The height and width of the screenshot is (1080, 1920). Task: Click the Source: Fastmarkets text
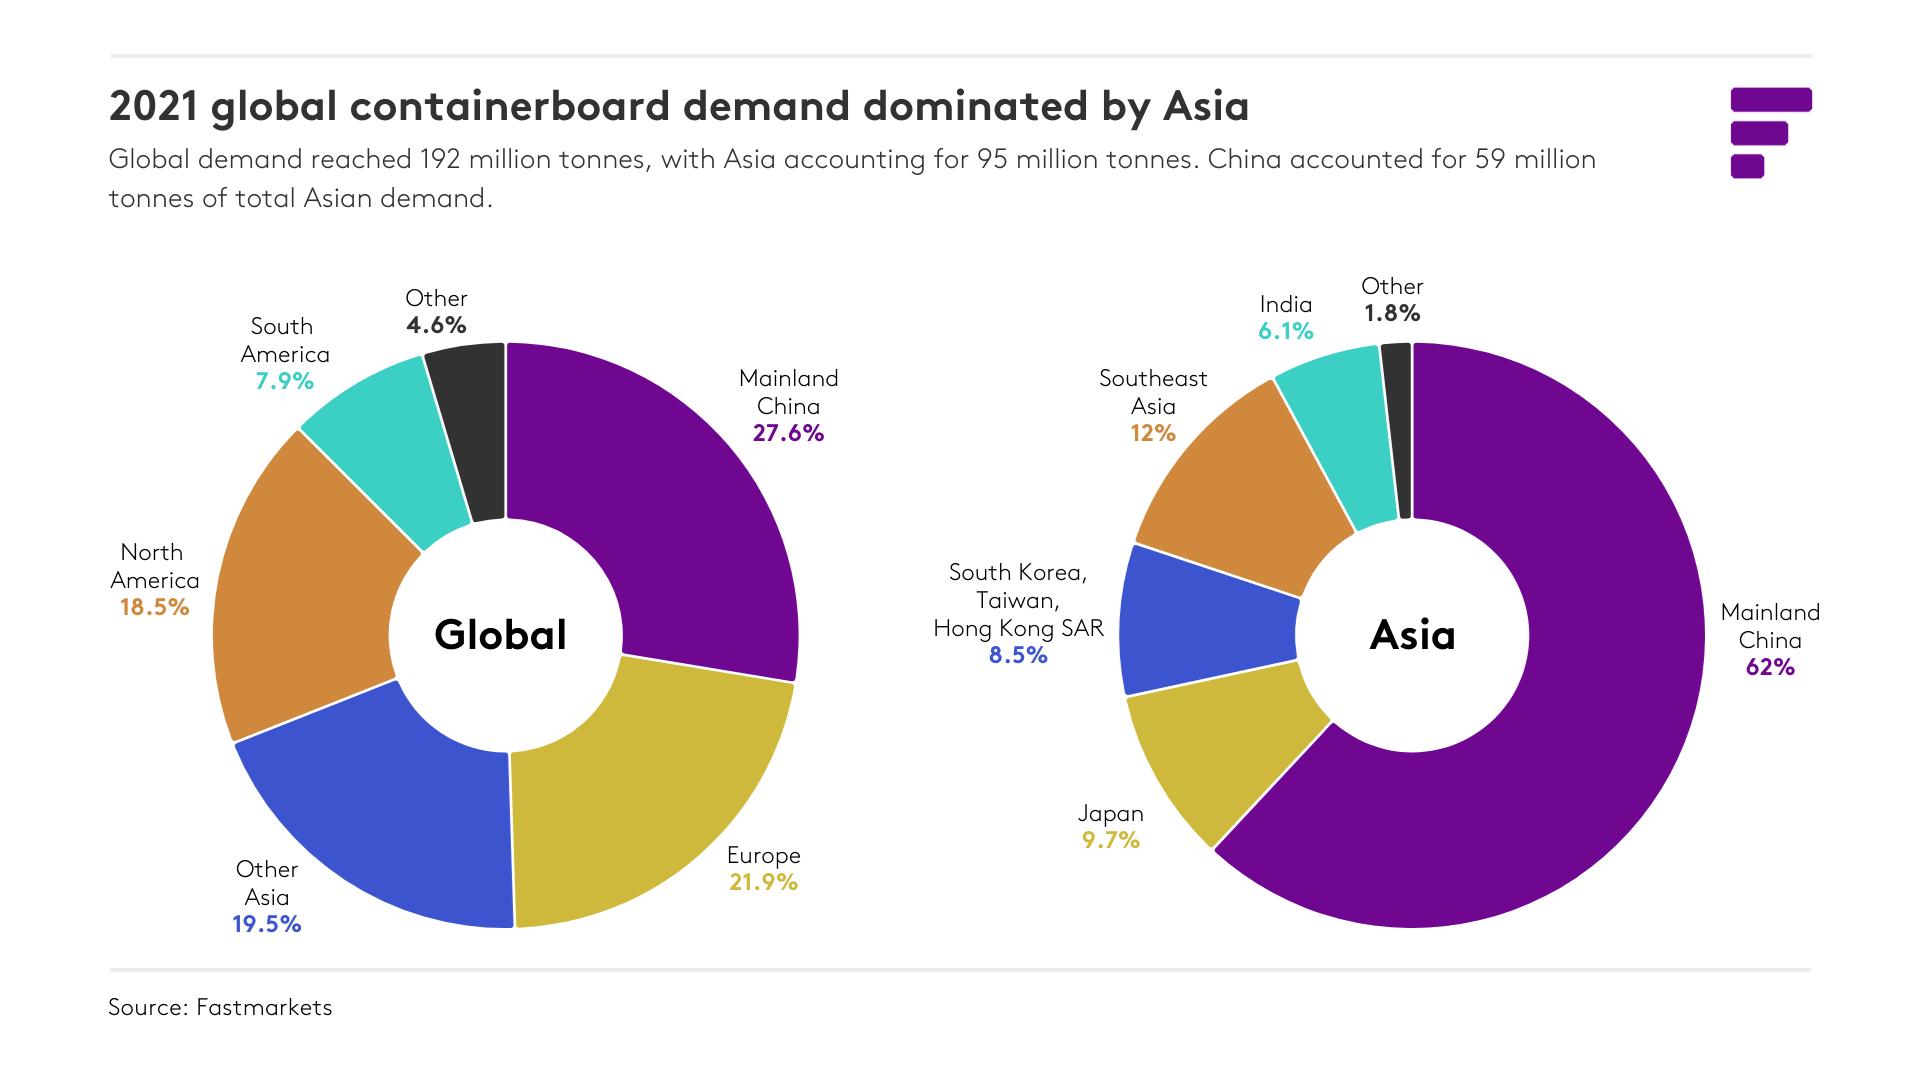pos(220,1007)
